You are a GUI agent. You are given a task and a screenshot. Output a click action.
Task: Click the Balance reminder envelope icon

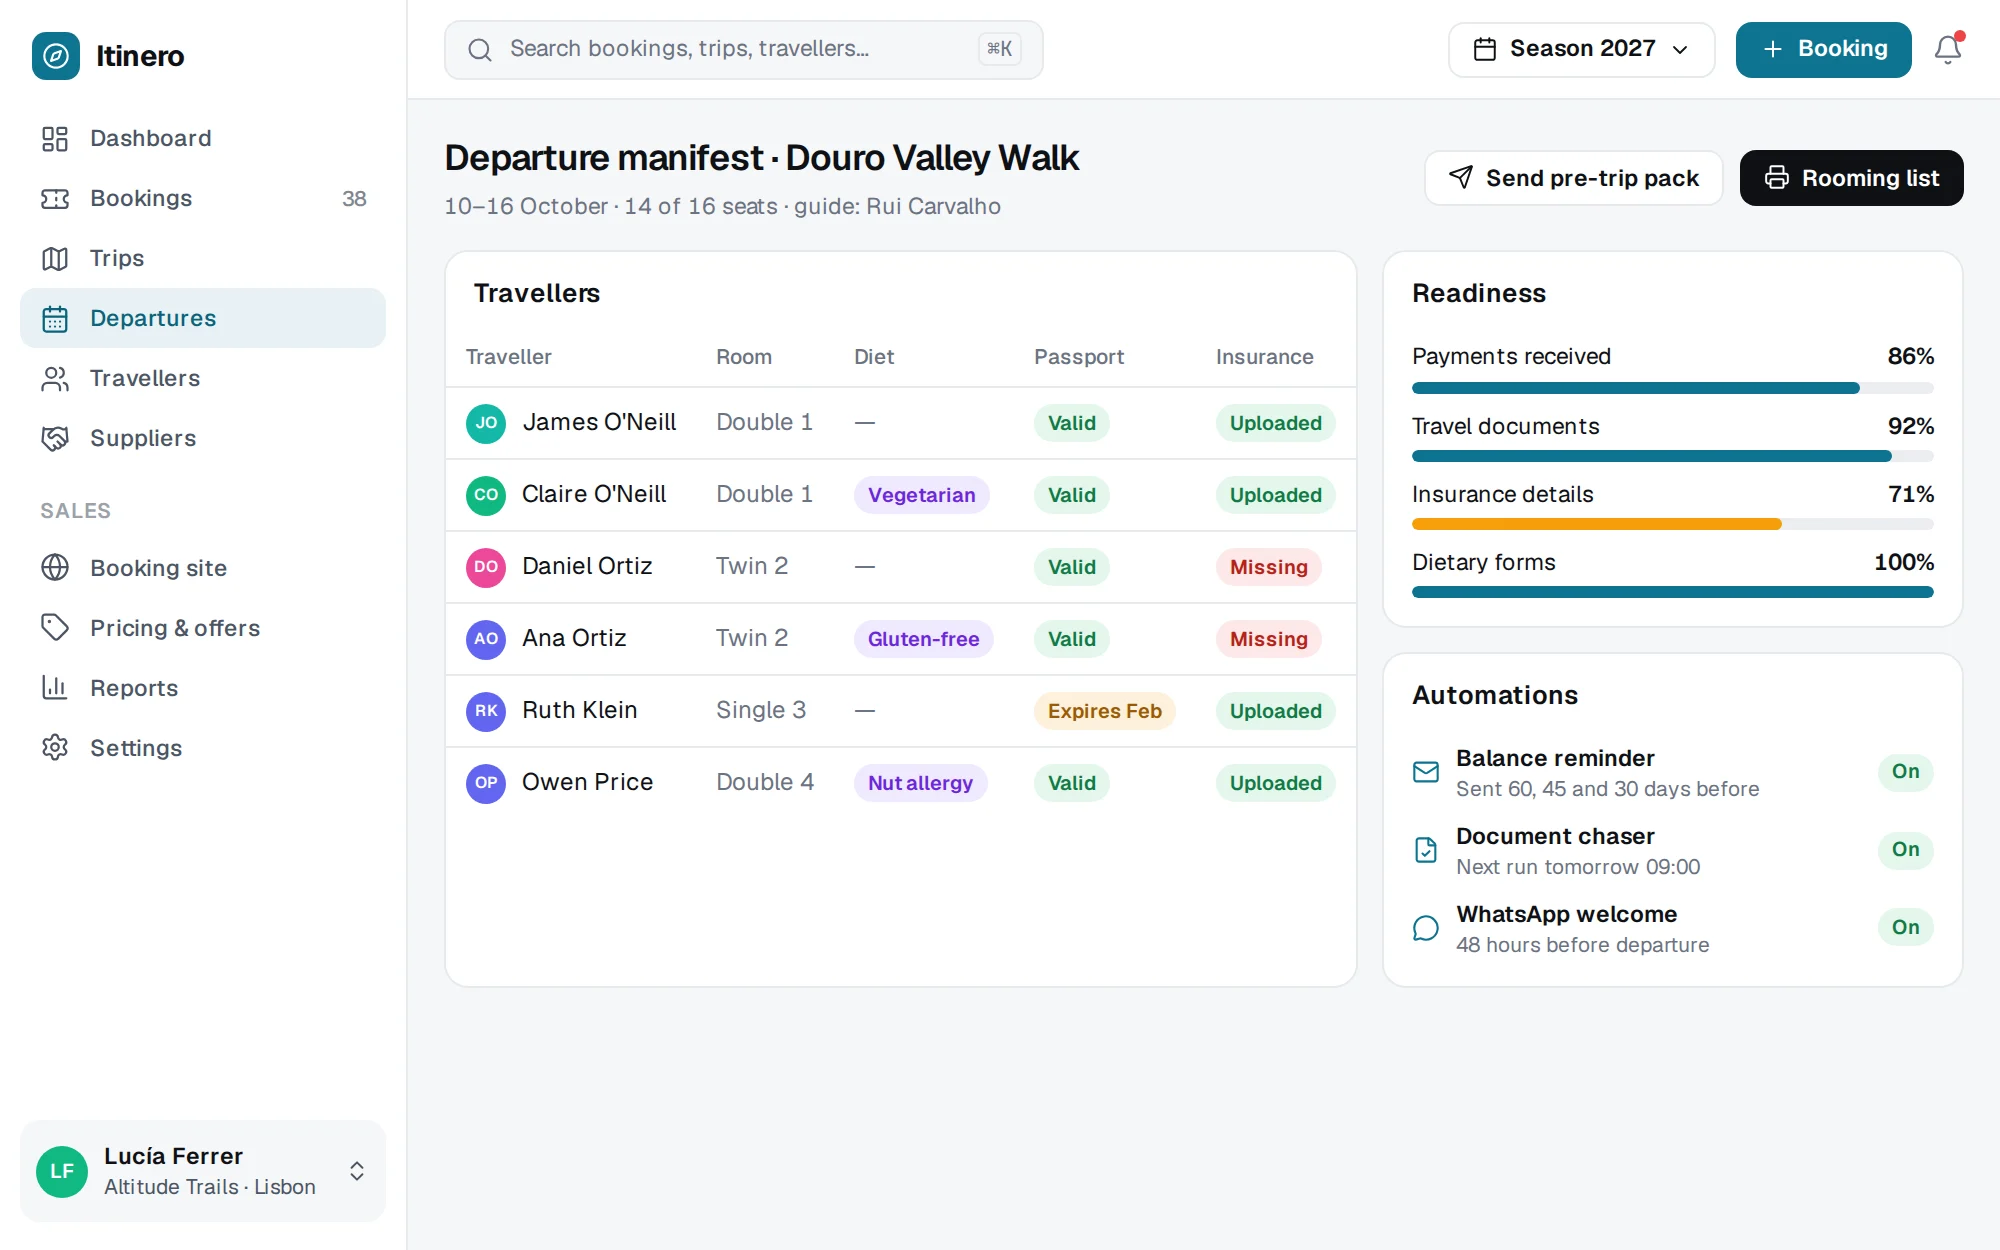point(1426,772)
